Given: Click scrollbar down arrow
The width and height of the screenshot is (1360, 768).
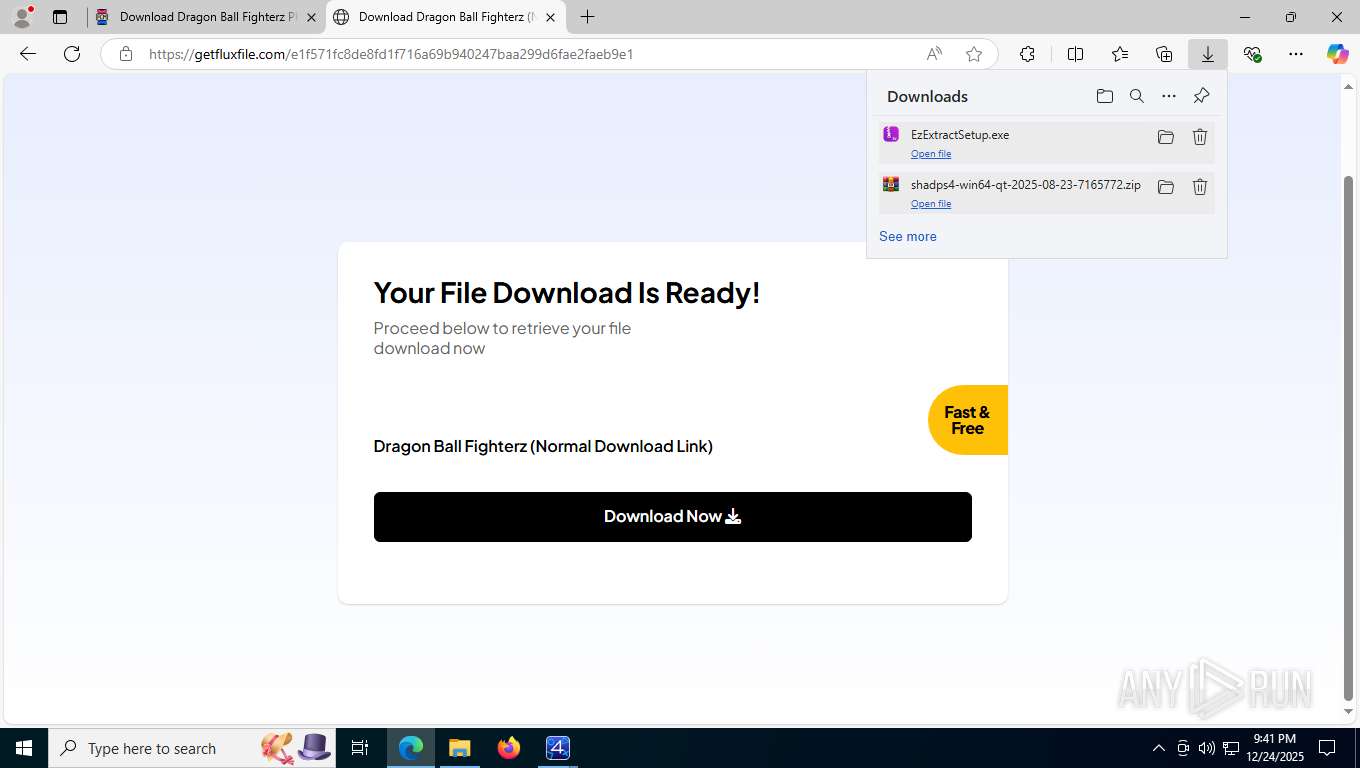Looking at the screenshot, I should (1348, 712).
